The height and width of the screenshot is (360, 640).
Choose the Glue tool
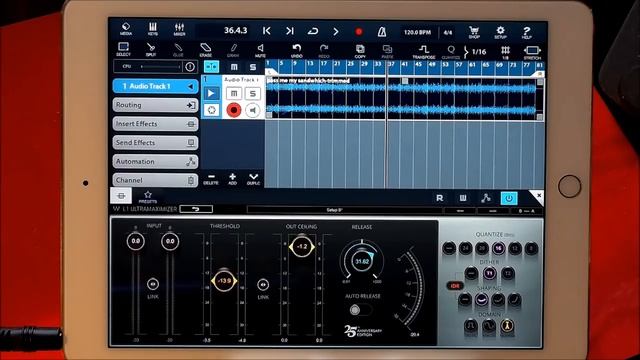click(178, 50)
